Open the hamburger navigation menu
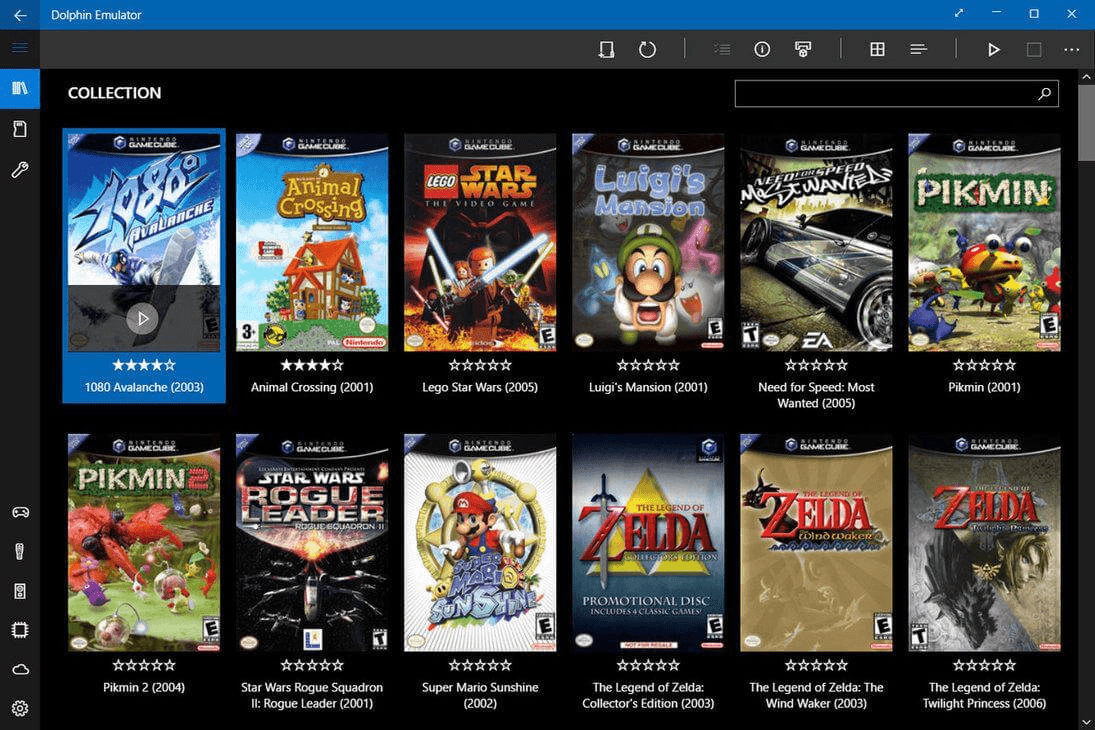 tap(20, 48)
